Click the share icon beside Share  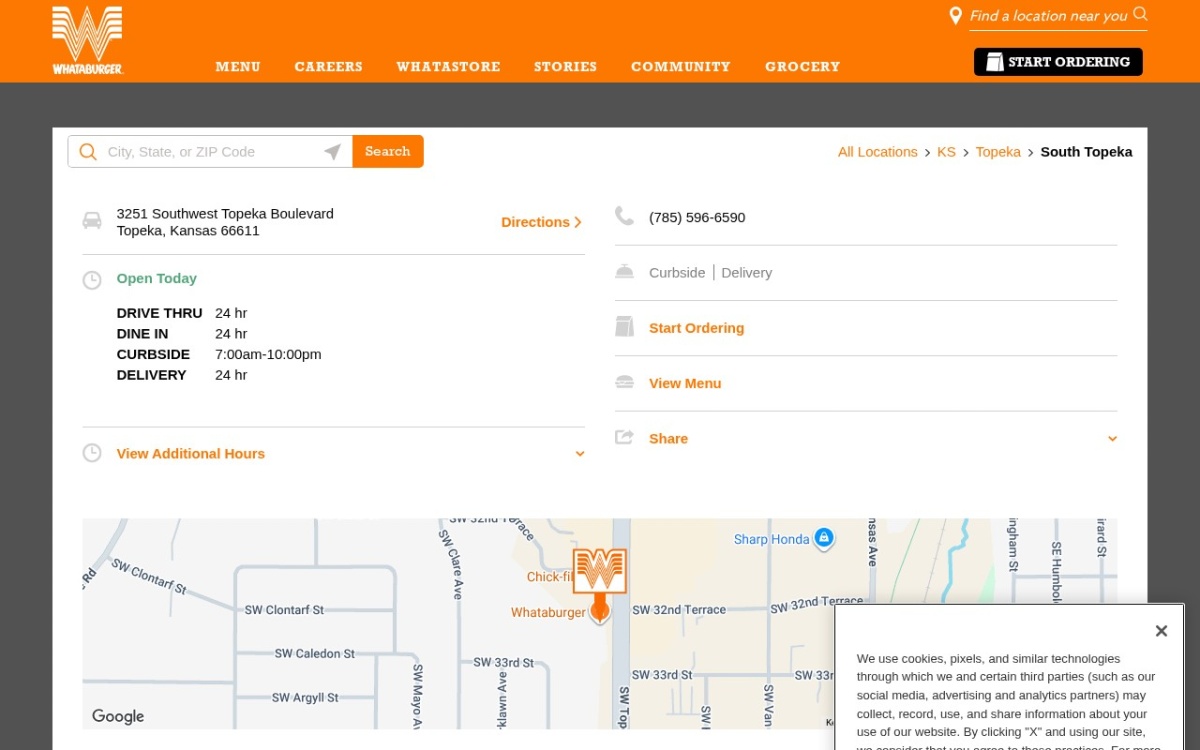coord(624,437)
